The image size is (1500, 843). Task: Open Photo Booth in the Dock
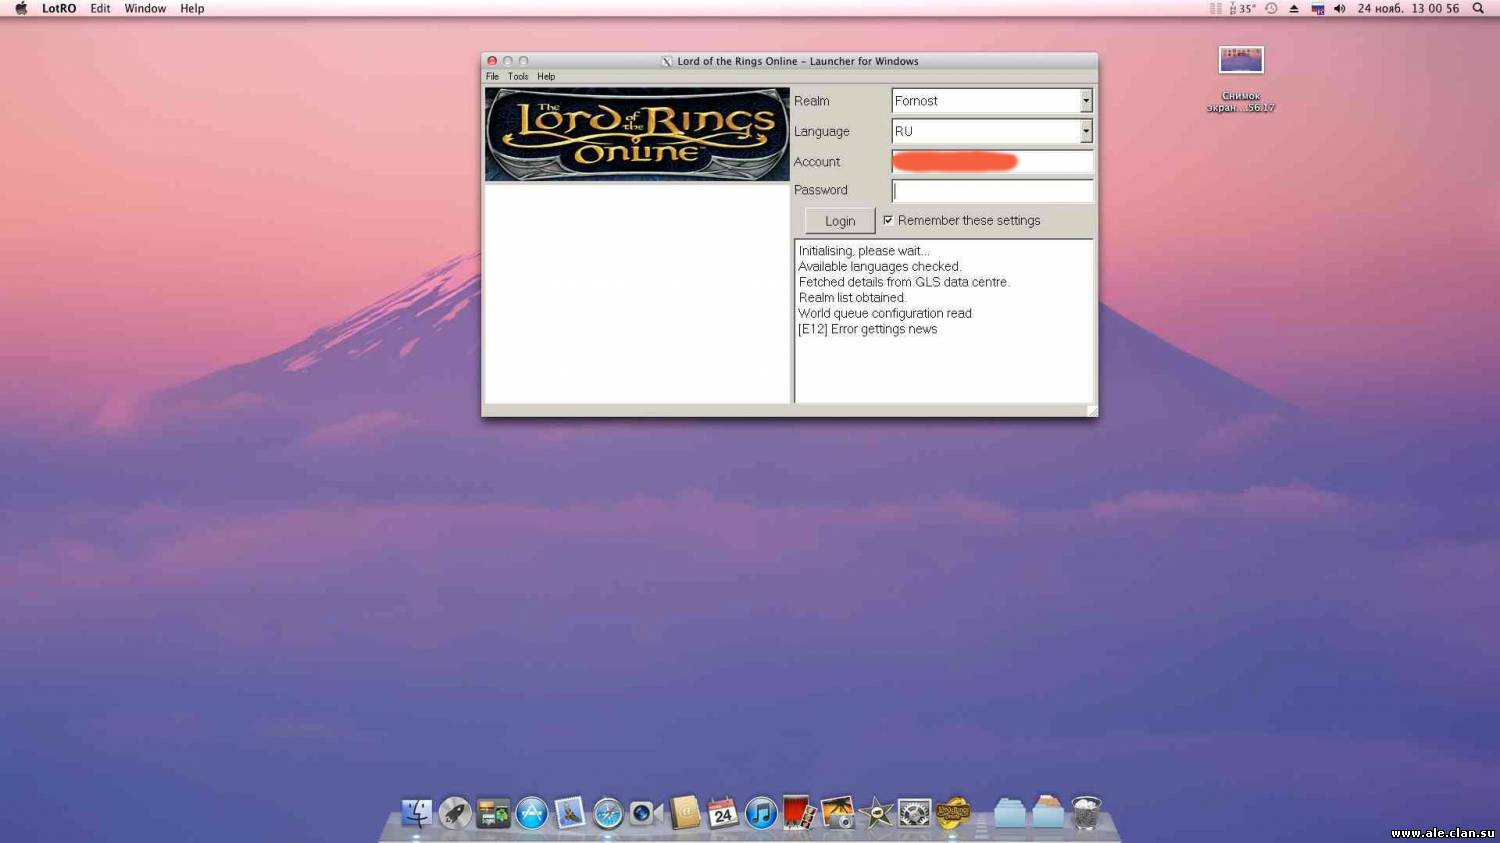coord(799,813)
